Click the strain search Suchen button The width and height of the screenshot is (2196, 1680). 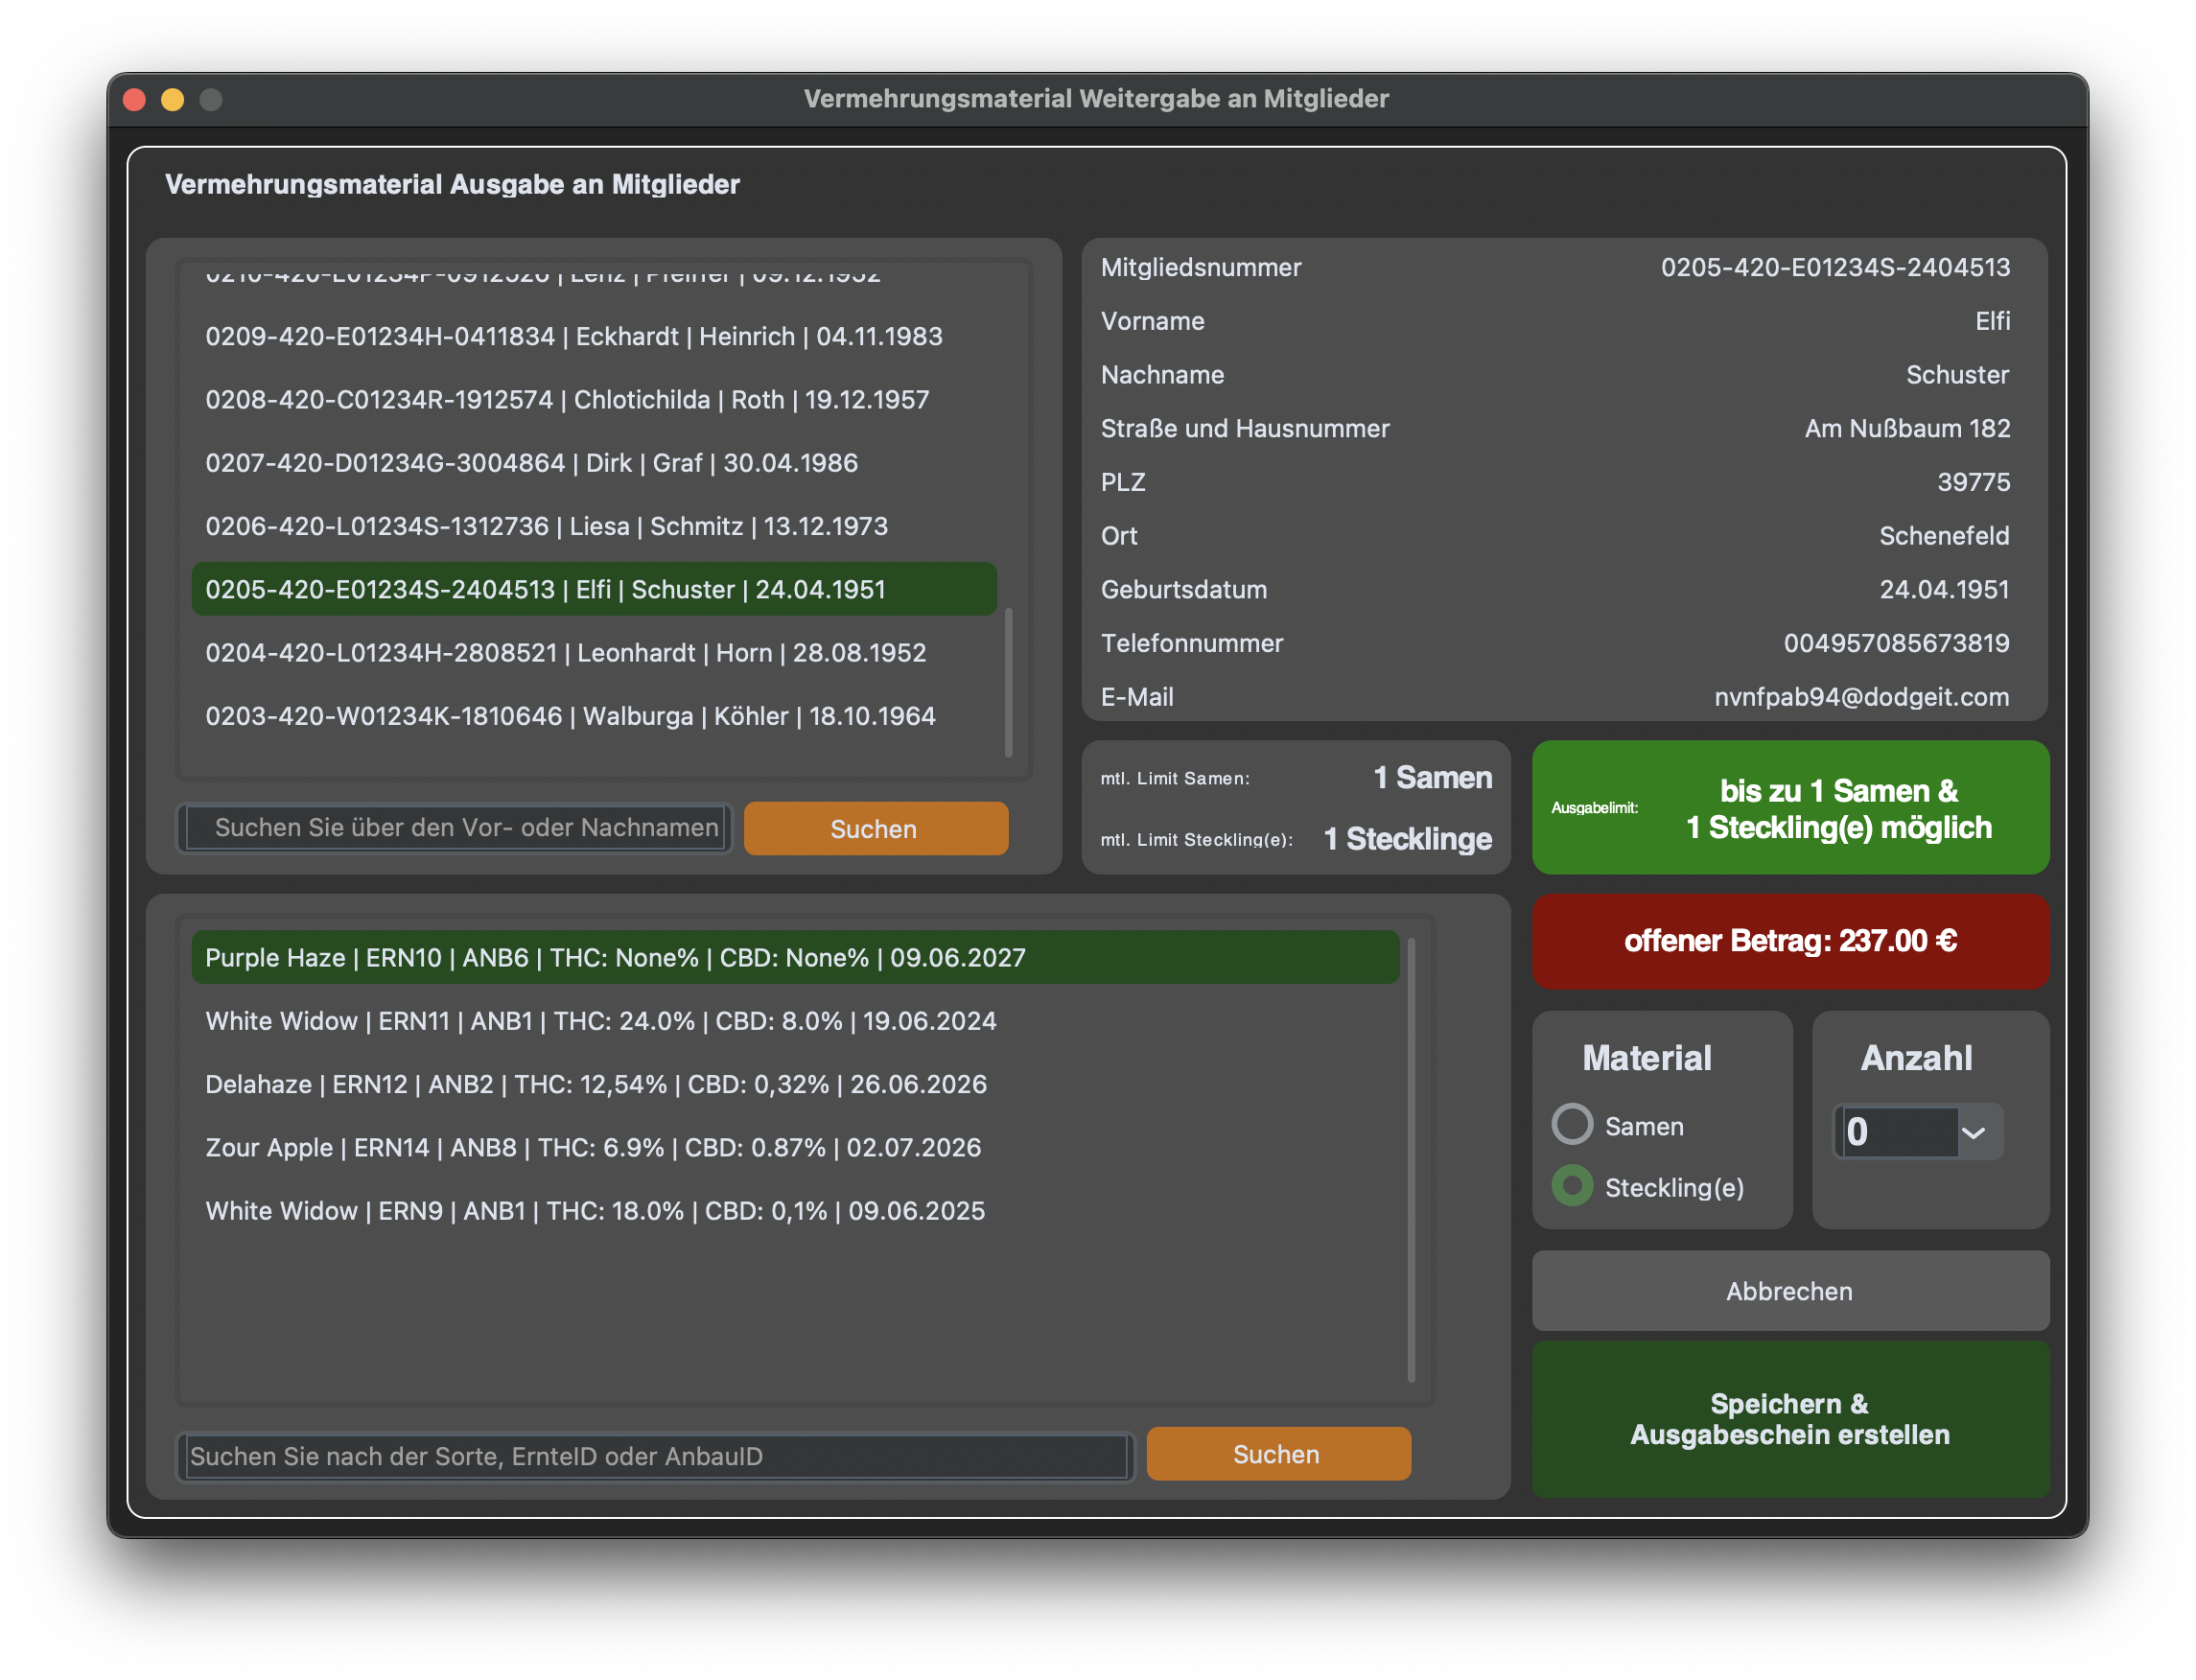pos(1277,1454)
